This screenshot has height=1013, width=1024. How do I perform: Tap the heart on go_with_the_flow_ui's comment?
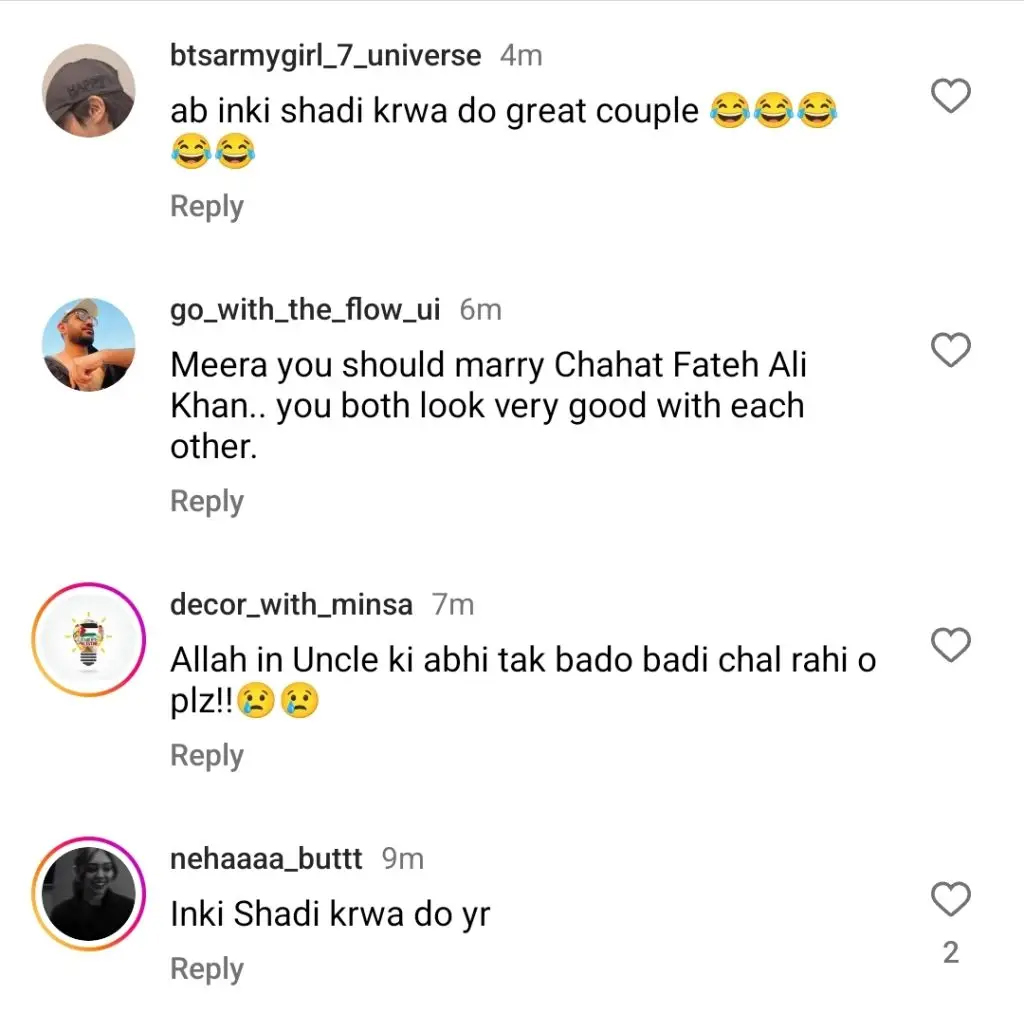950,351
